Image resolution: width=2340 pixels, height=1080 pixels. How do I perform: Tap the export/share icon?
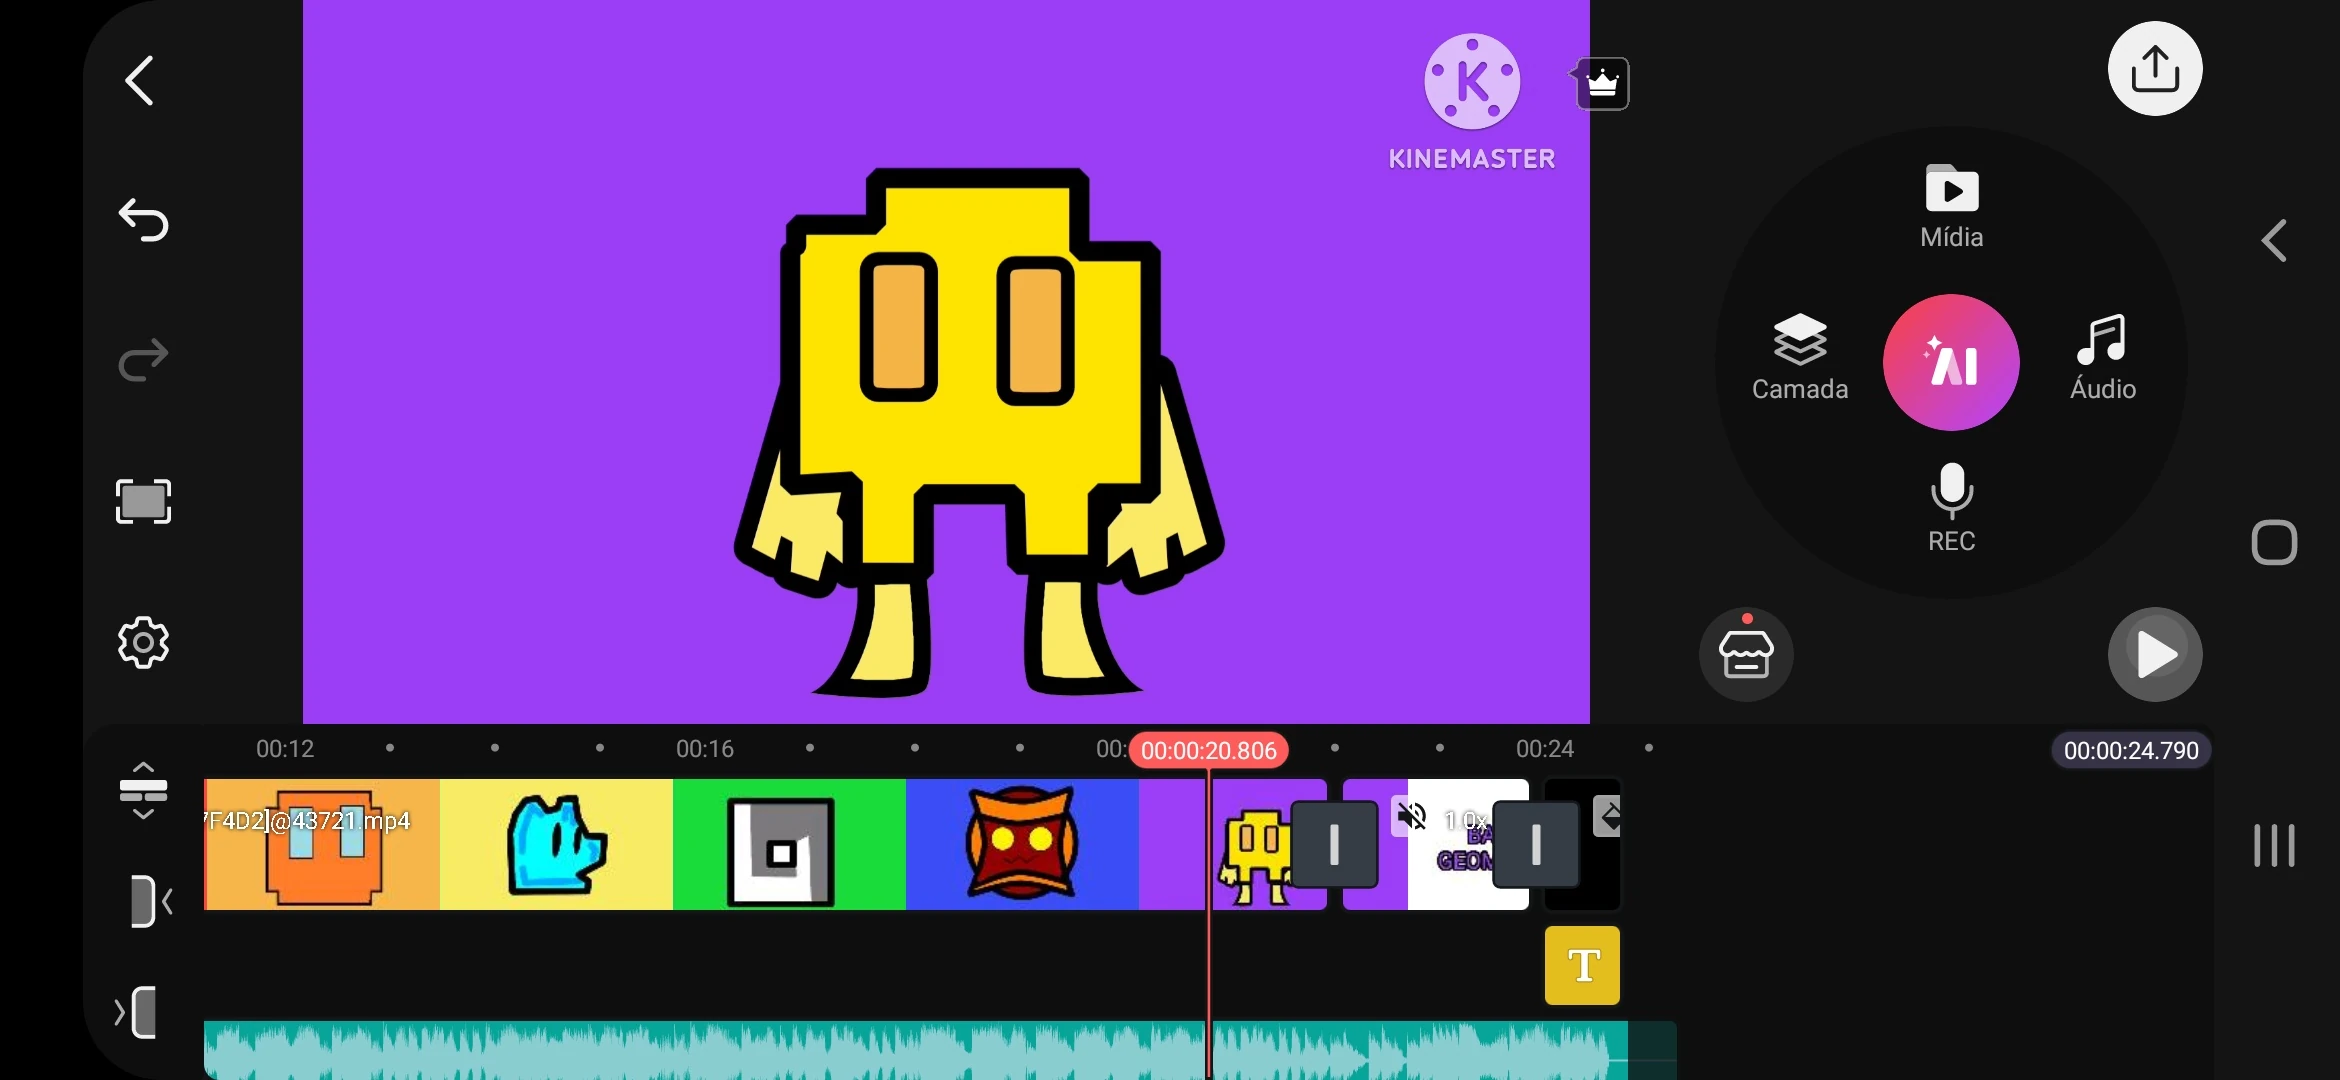tap(2154, 69)
